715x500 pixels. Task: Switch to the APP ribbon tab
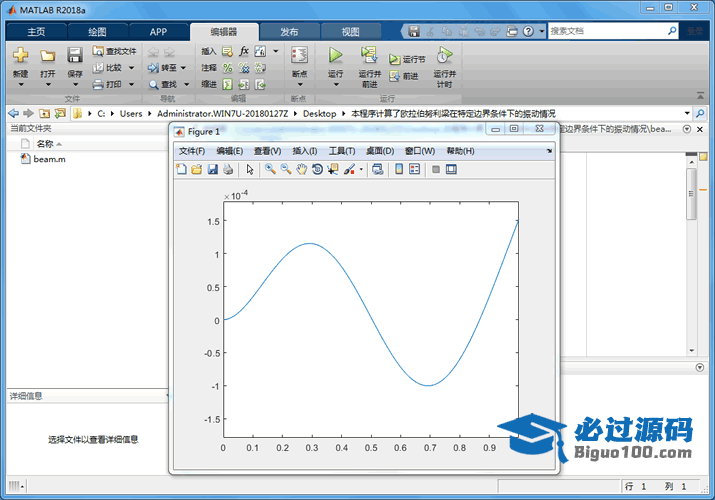click(158, 32)
